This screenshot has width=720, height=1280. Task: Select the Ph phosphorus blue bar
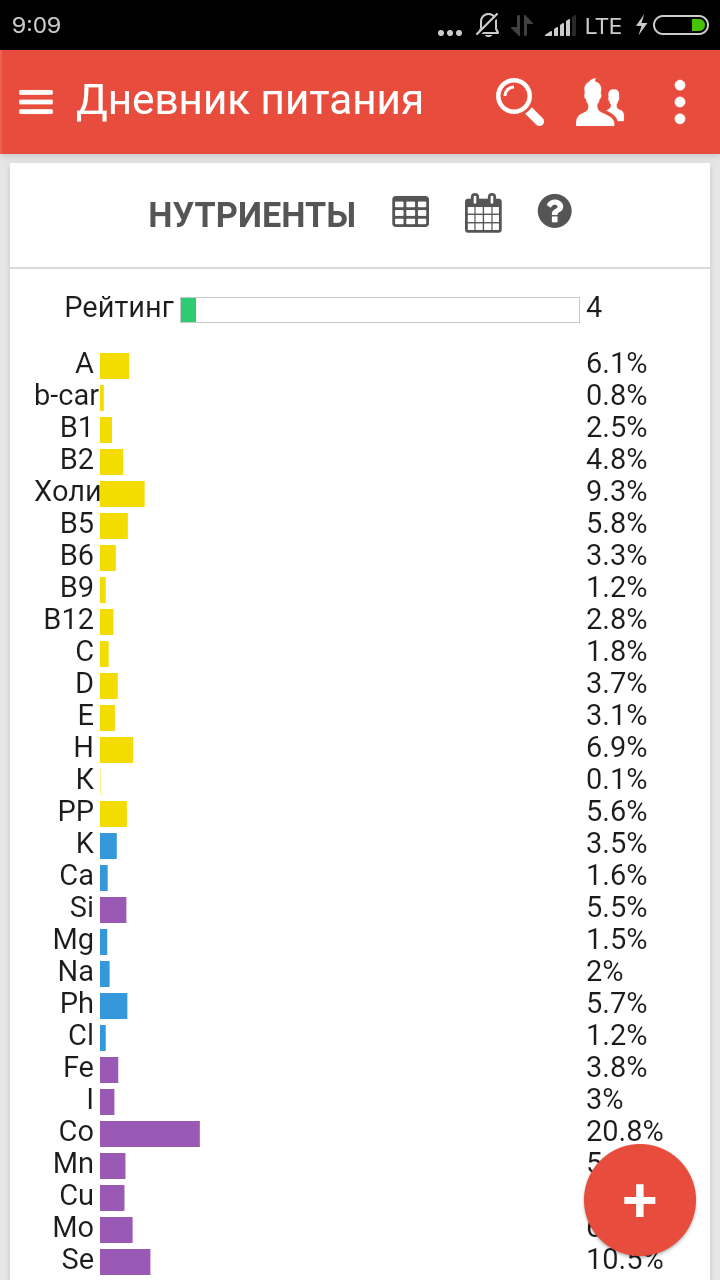[114, 1005]
